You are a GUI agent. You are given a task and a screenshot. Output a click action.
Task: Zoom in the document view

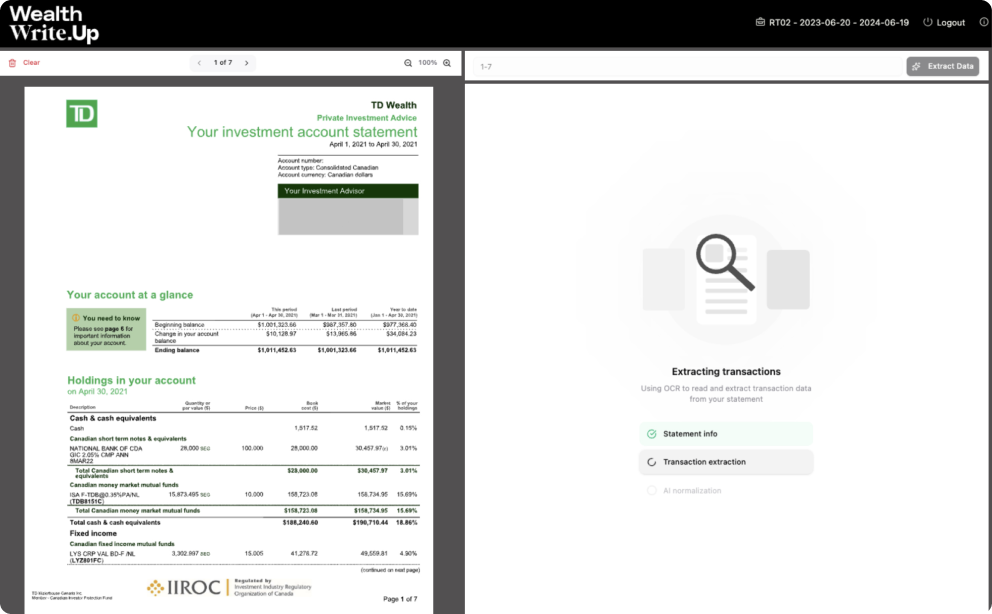coord(447,63)
